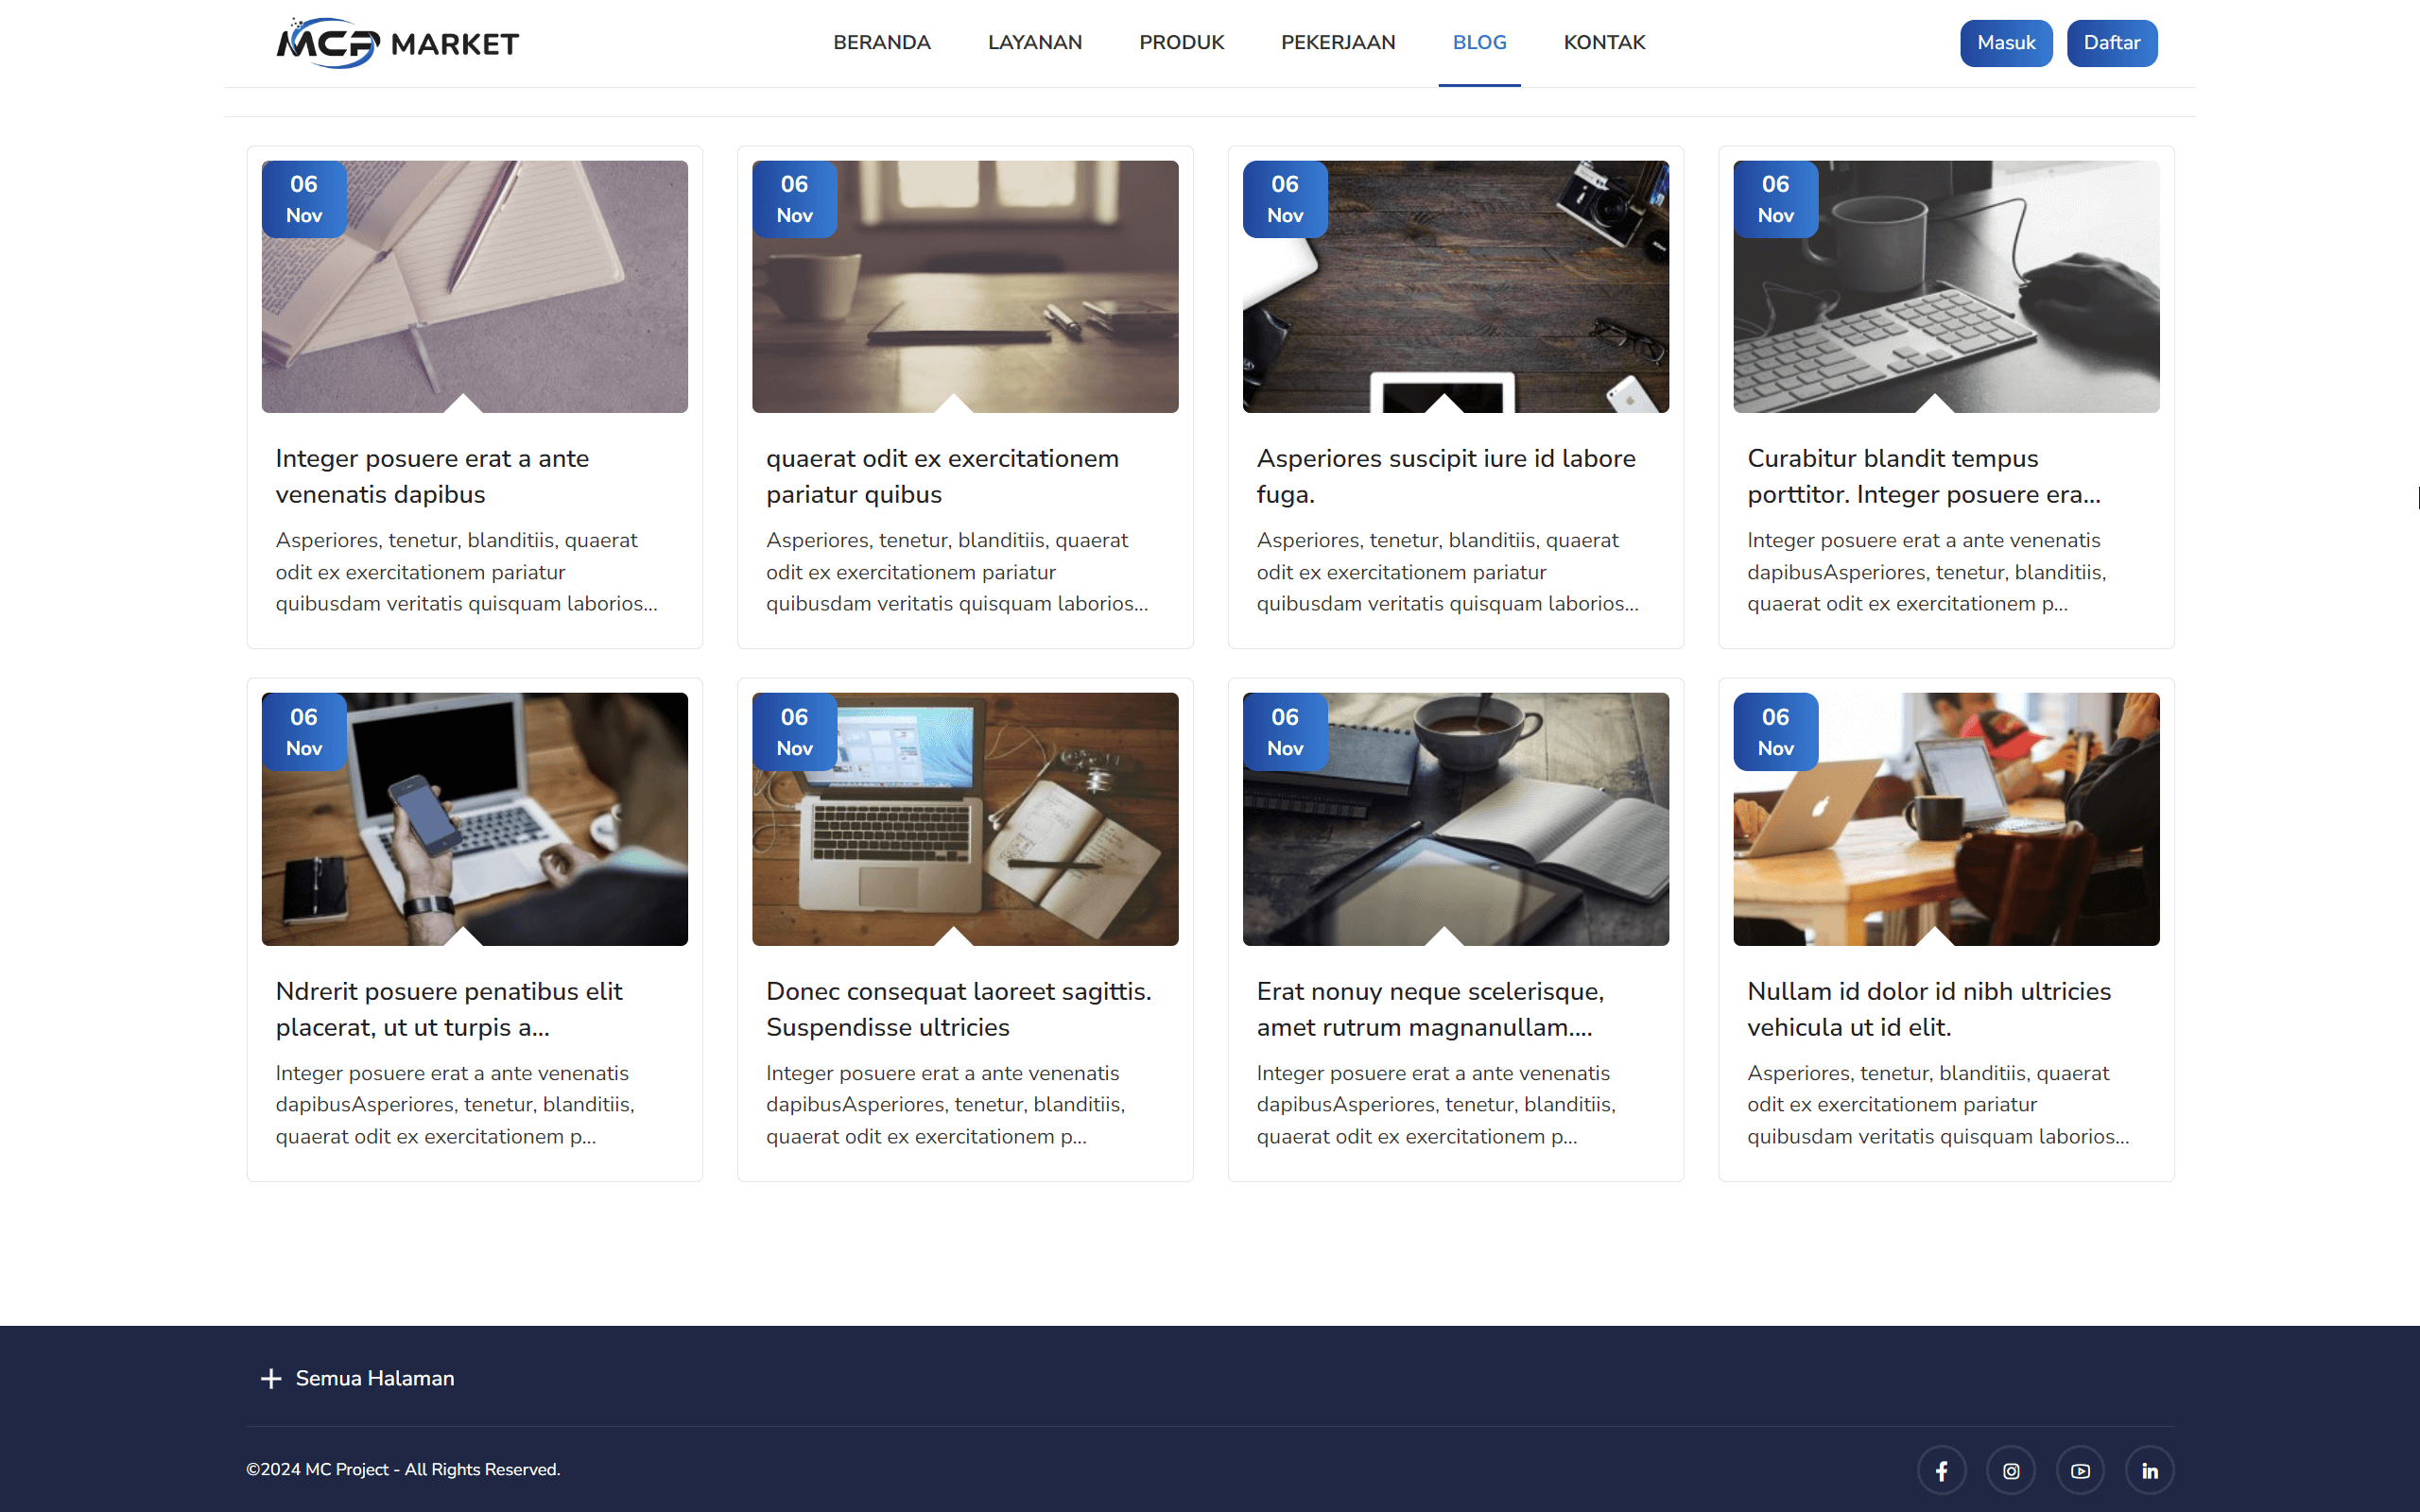Viewport: 2420px width, 1512px height.
Task: Open the YouTube channel icon in footer
Action: (2081, 1470)
